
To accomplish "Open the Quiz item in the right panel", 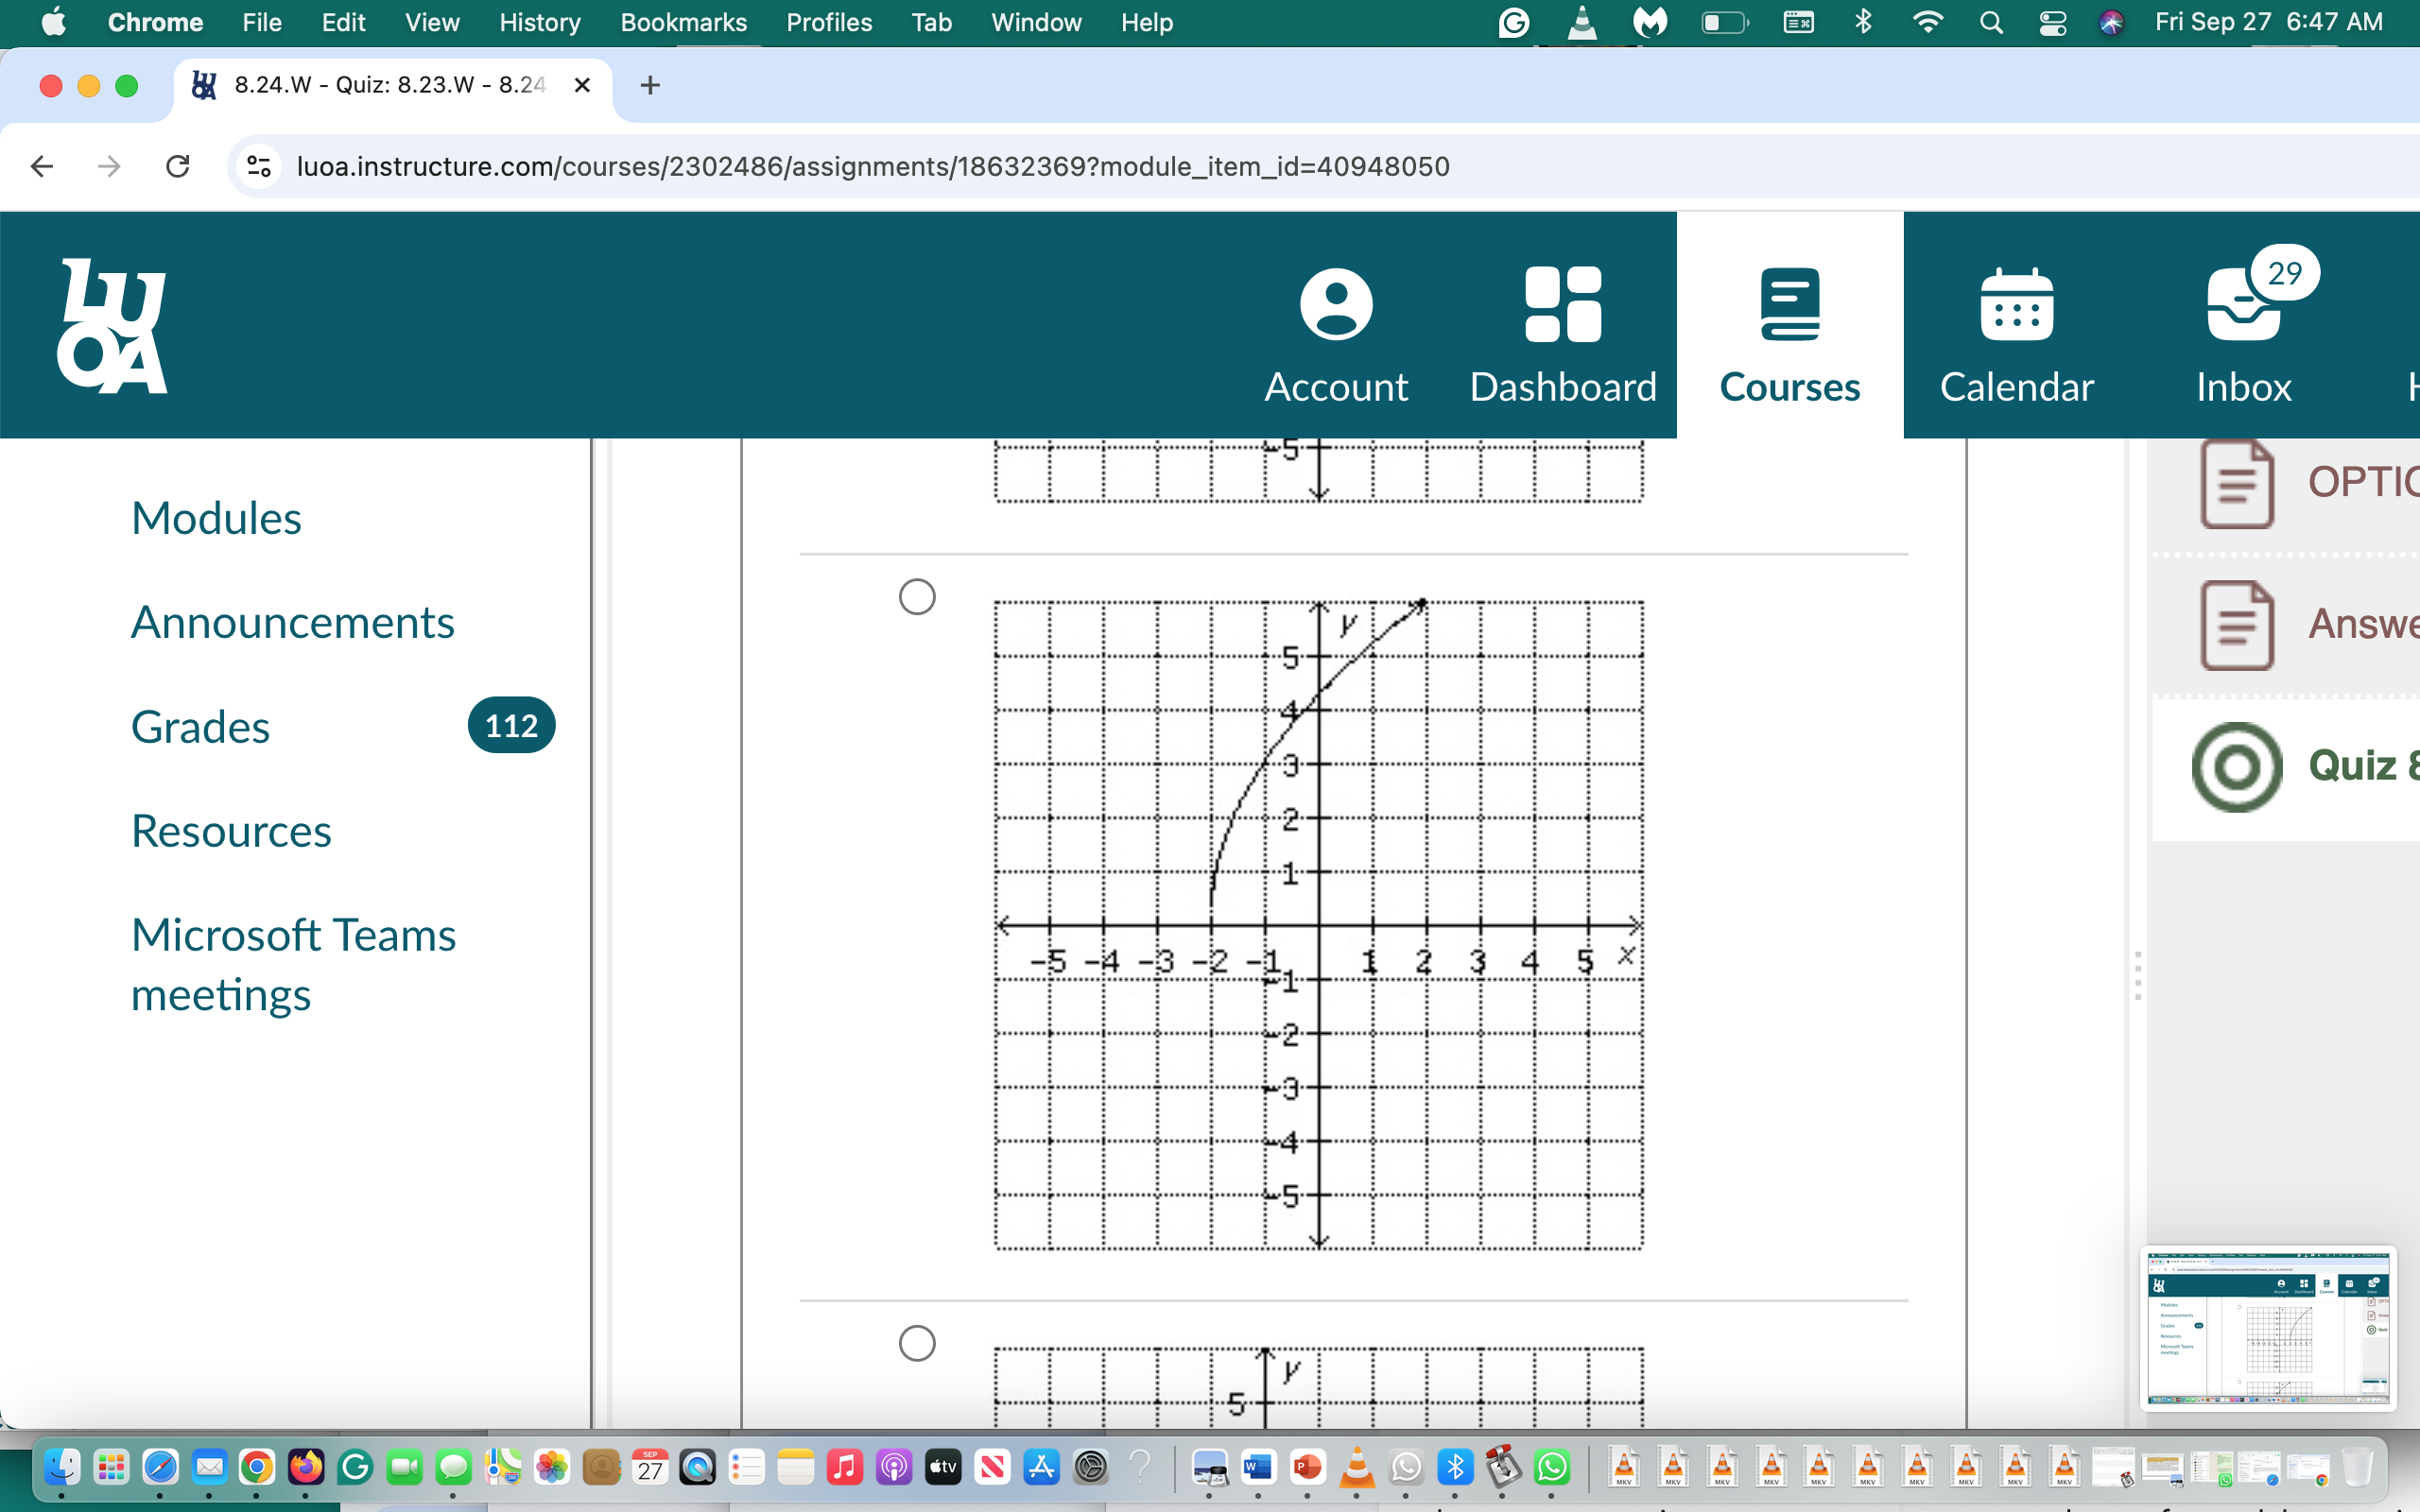I will tap(2236, 767).
